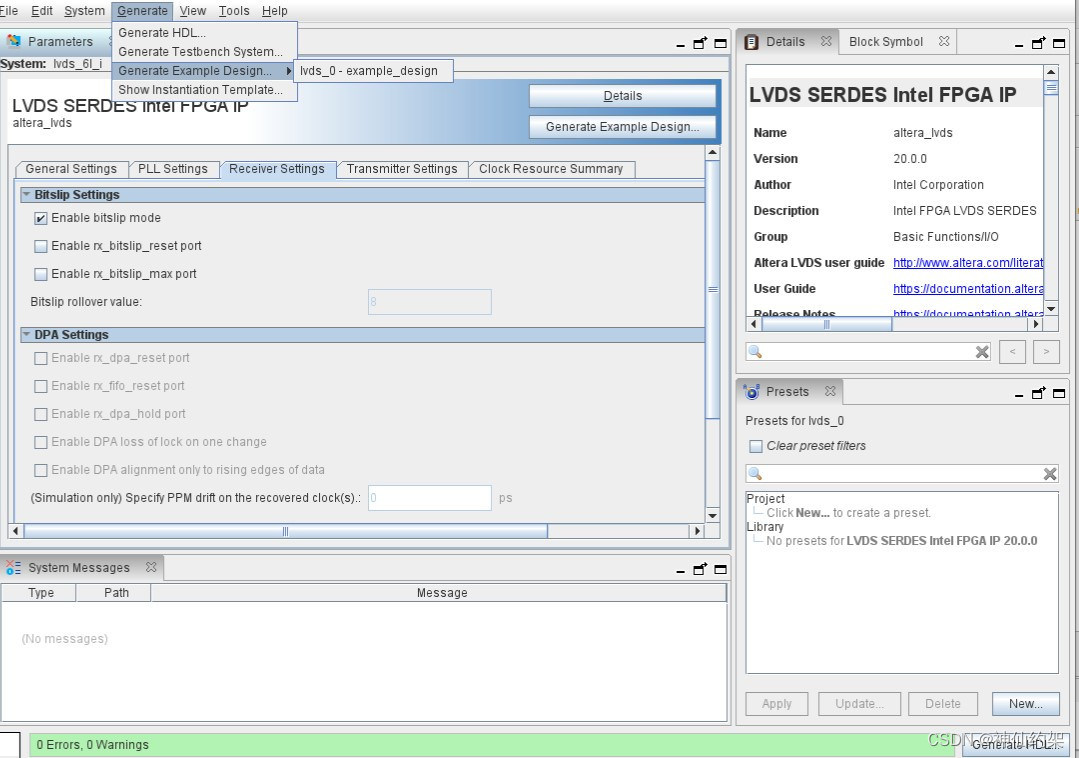This screenshot has width=1079, height=758.
Task: Choose Generate Testbench System...
Action: [204, 52]
